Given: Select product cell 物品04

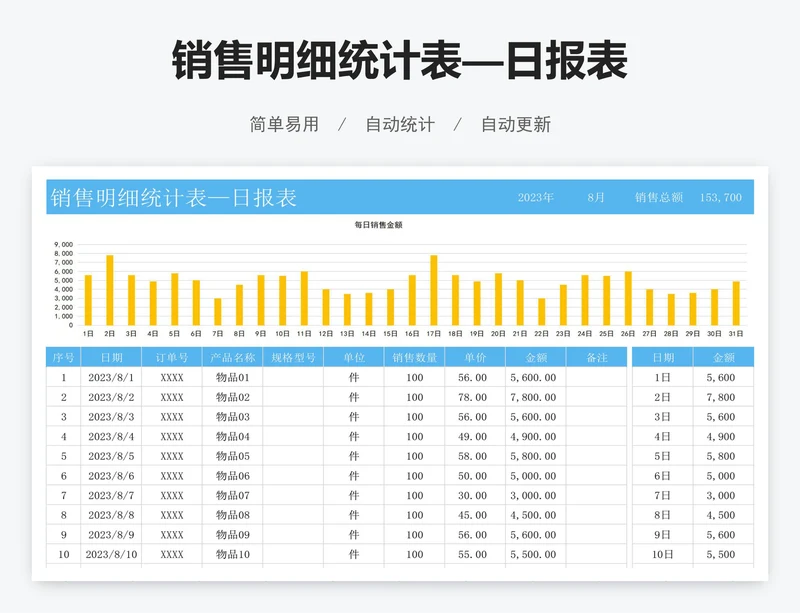Looking at the screenshot, I should click(233, 436).
